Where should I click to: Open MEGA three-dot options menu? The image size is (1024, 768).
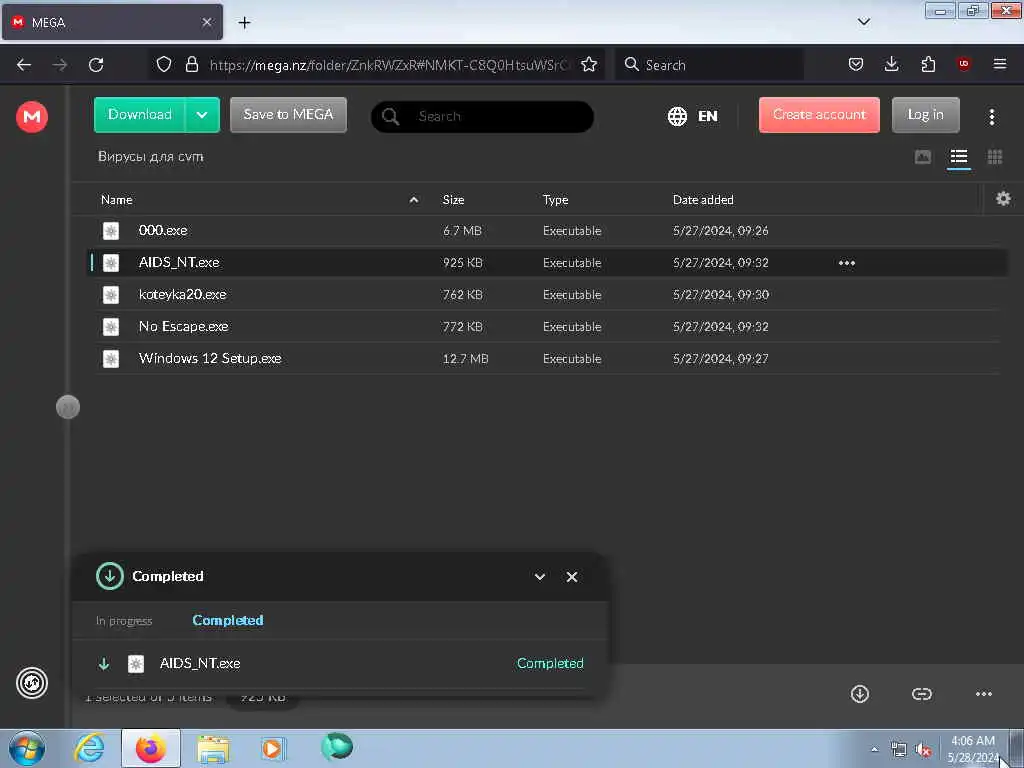point(991,116)
